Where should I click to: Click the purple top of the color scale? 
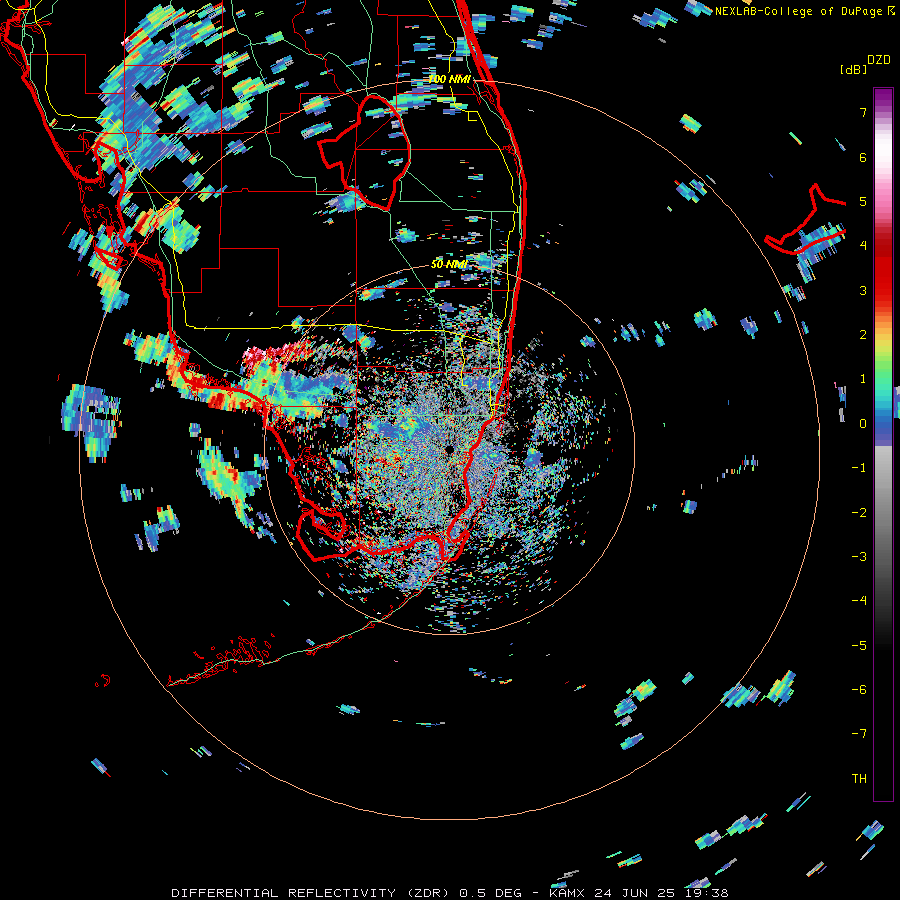883,98
